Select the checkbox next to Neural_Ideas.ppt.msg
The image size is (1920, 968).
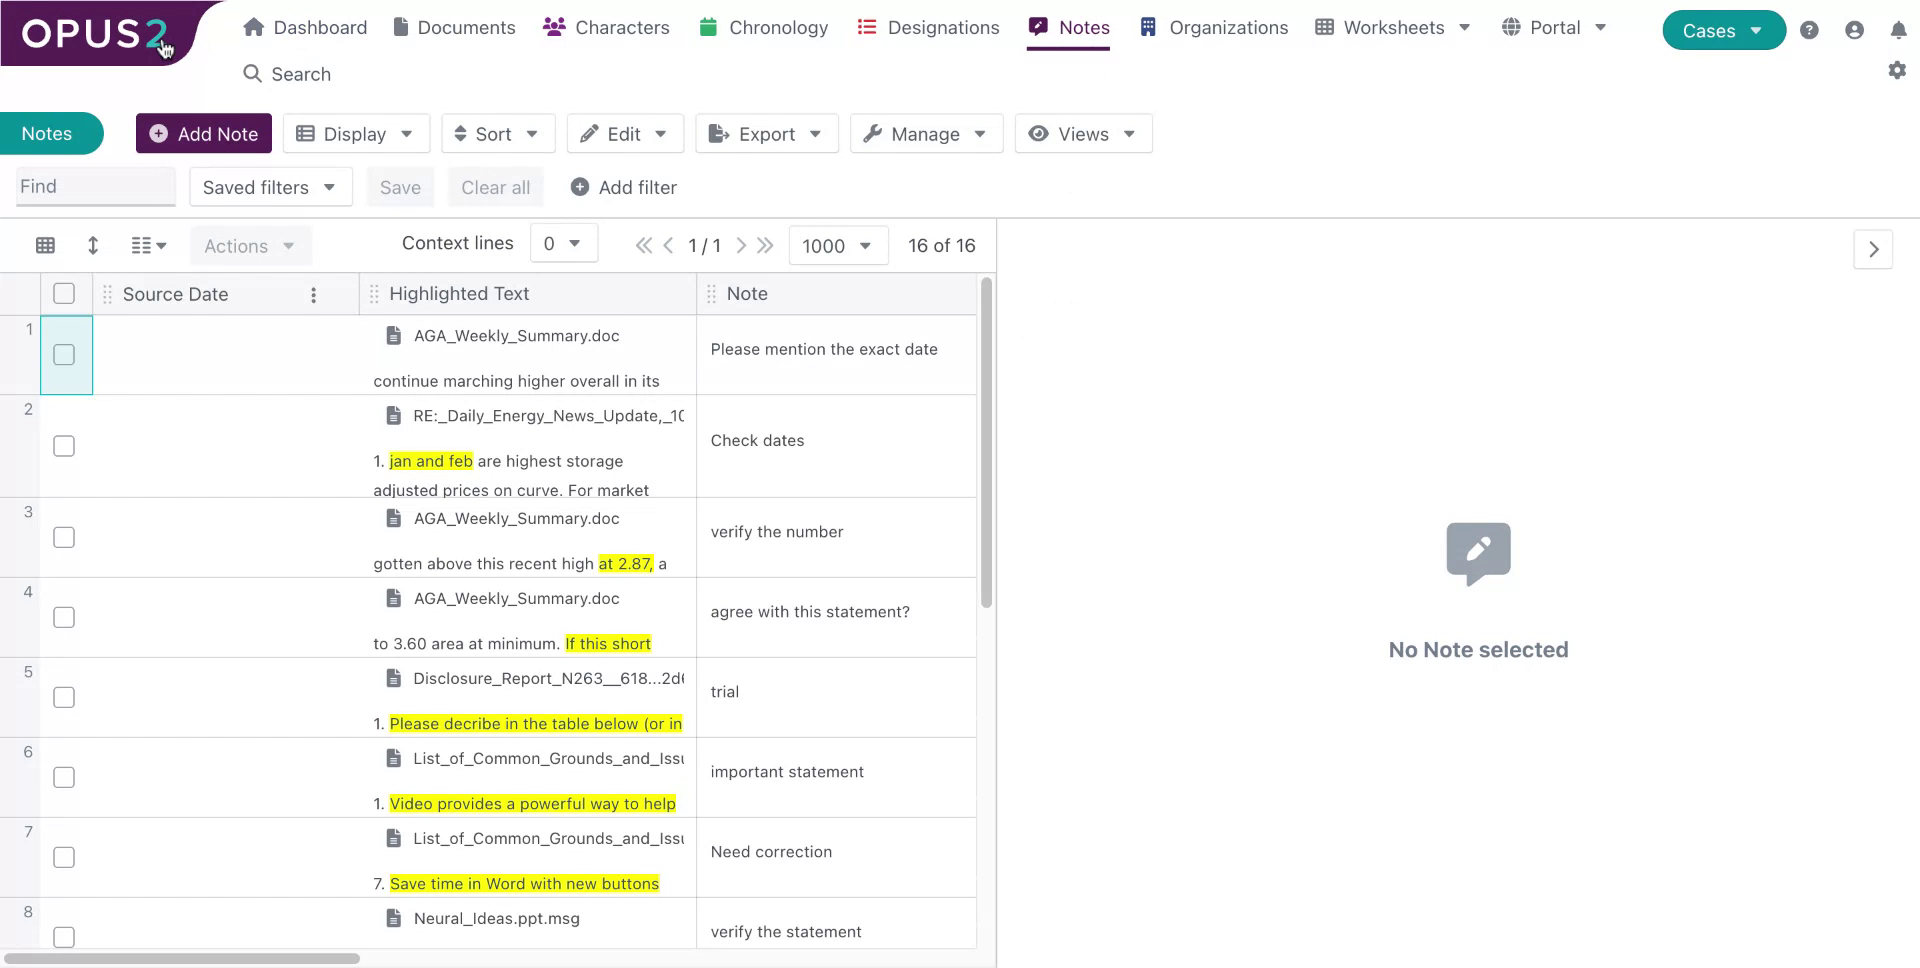[63, 937]
